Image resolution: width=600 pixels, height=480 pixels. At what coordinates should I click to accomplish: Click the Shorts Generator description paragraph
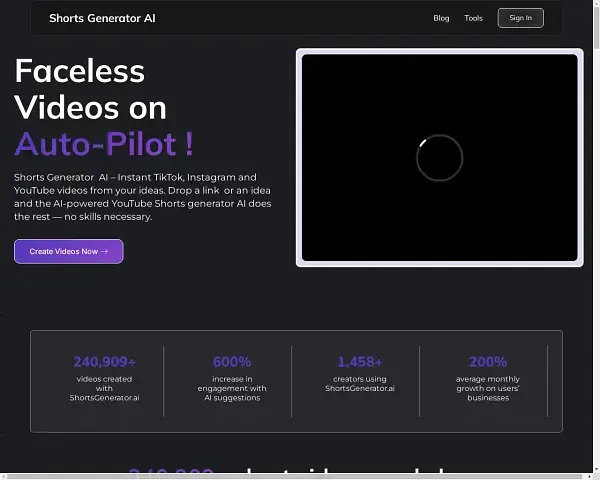pyautogui.click(x=142, y=196)
